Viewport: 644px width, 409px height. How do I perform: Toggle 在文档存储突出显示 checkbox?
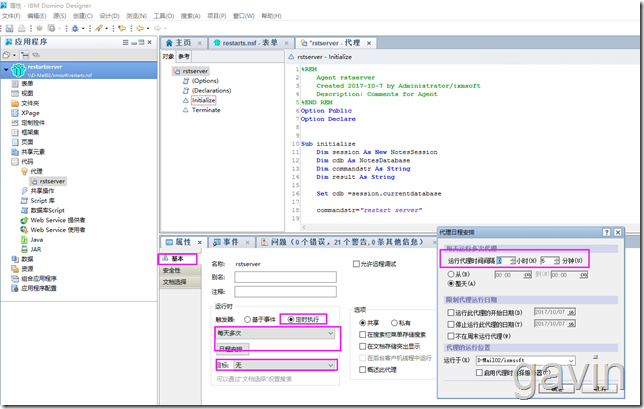[363, 346]
